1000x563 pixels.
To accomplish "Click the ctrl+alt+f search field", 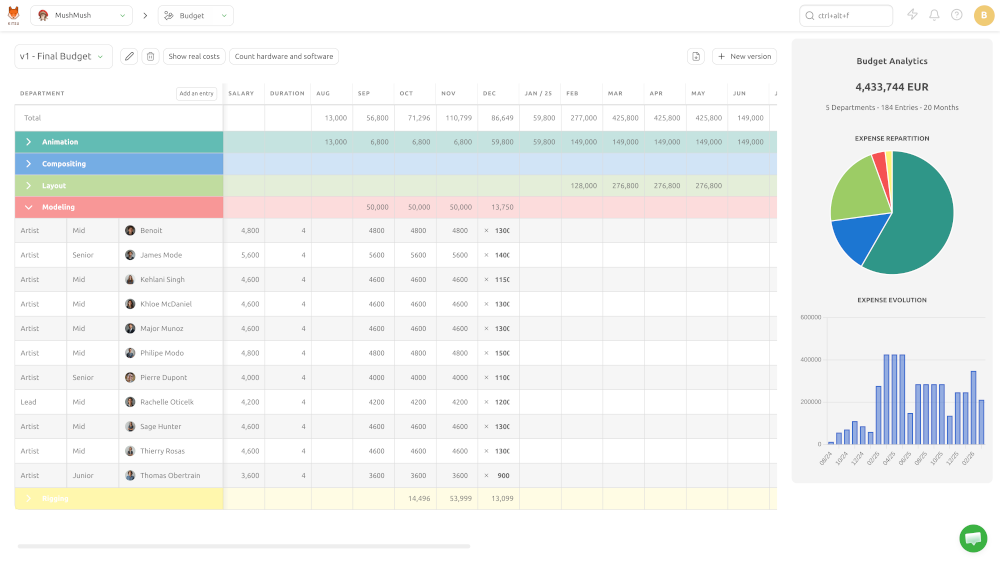I will [x=846, y=15].
